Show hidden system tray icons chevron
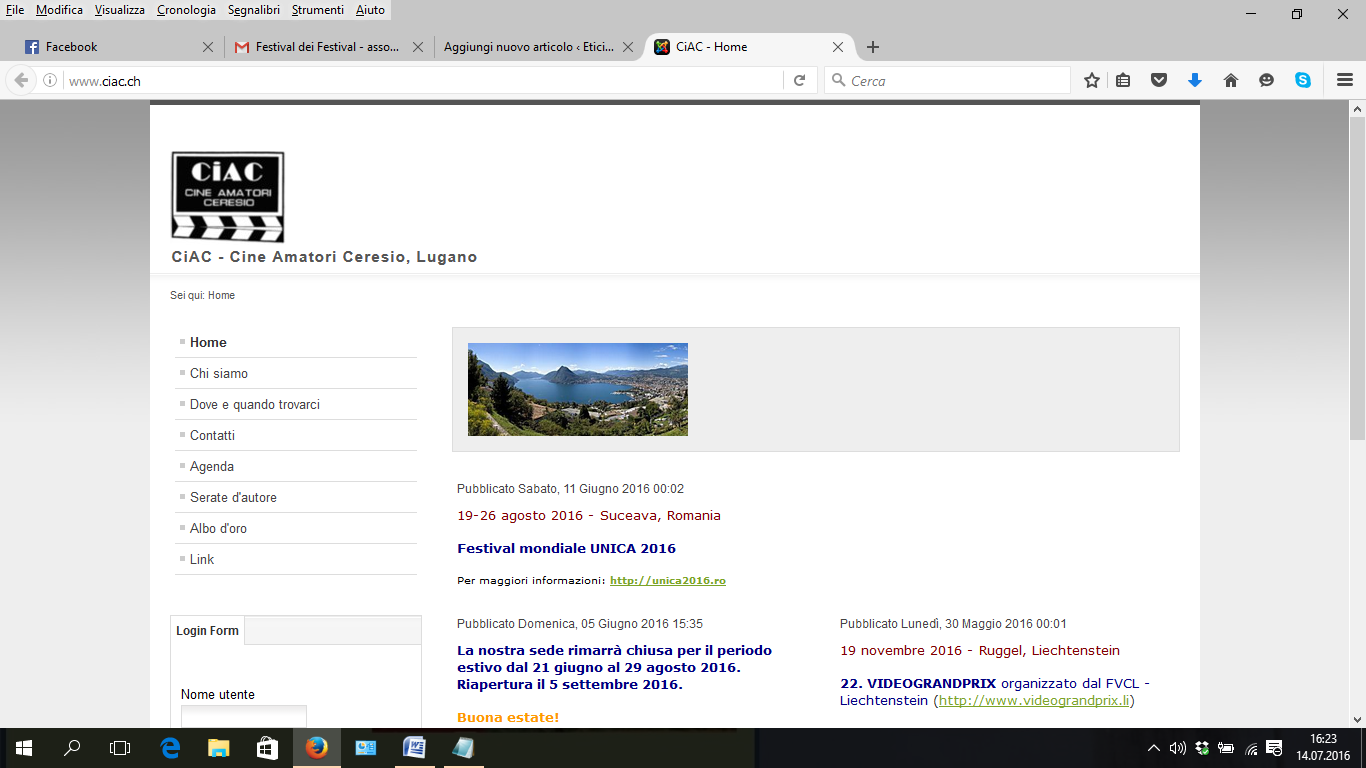The height and width of the screenshot is (768, 1366). [1154, 748]
